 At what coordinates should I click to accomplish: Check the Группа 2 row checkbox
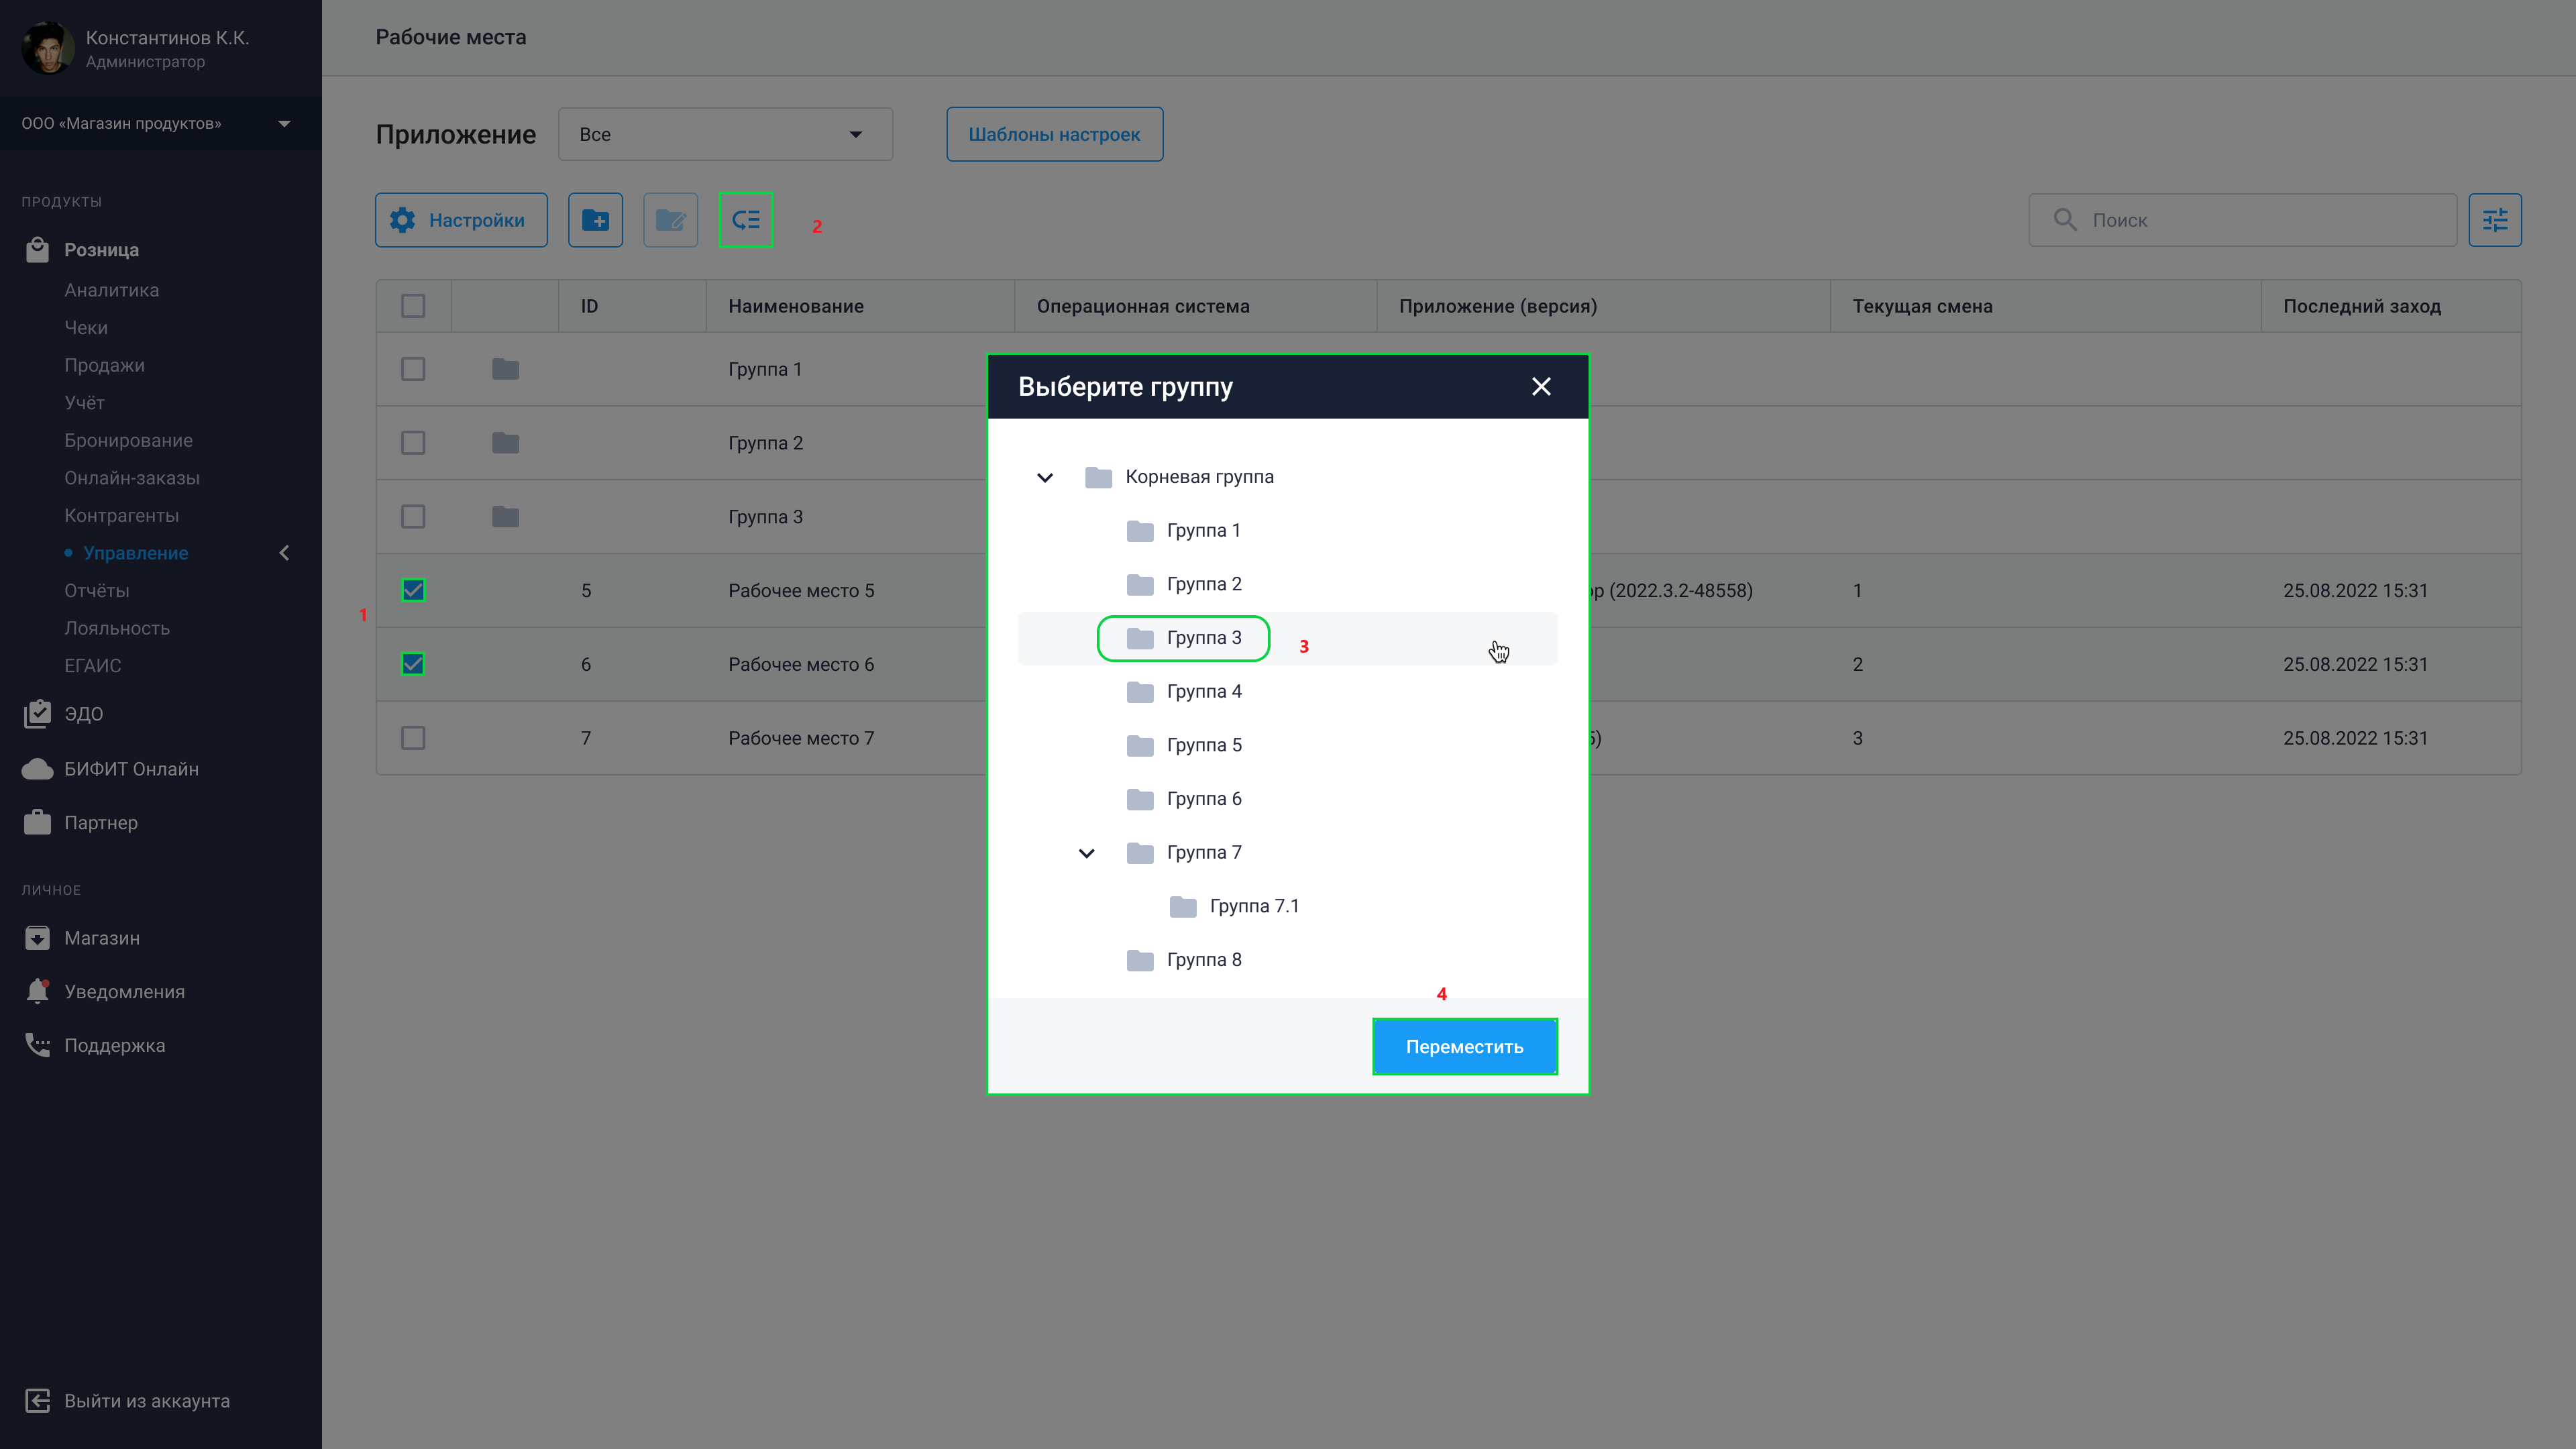click(413, 443)
